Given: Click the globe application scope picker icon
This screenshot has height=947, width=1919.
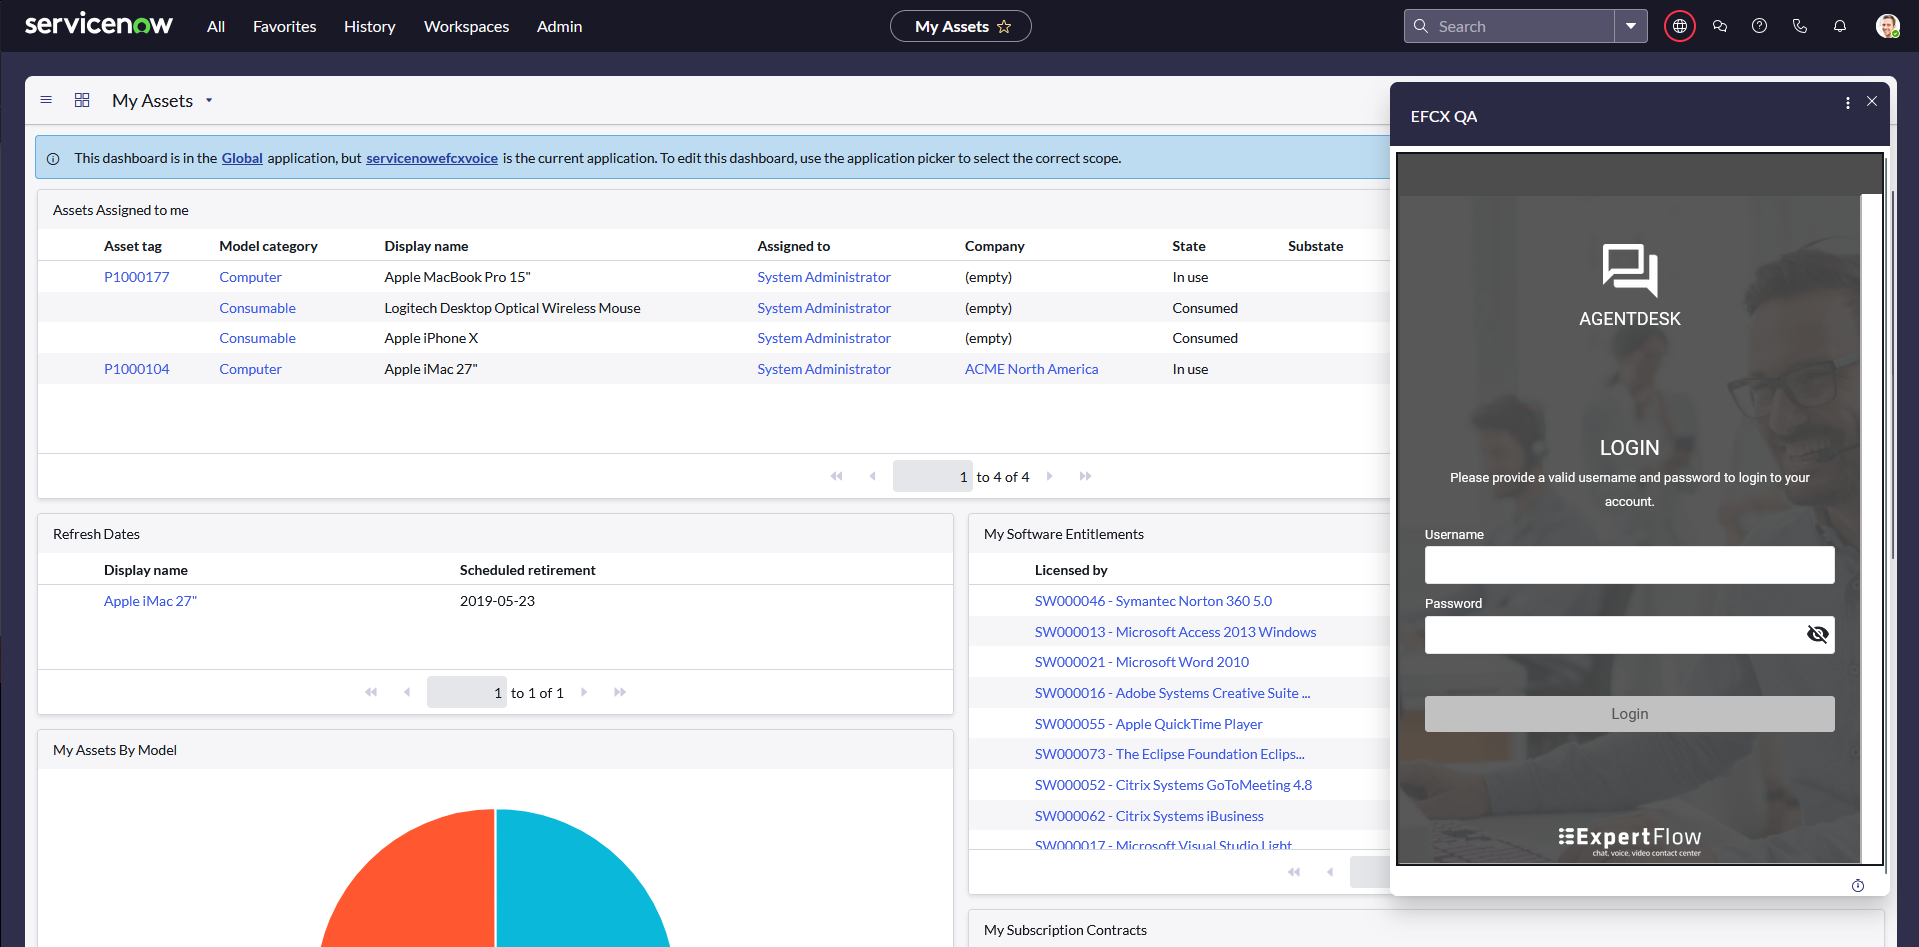Looking at the screenshot, I should [x=1680, y=27].
